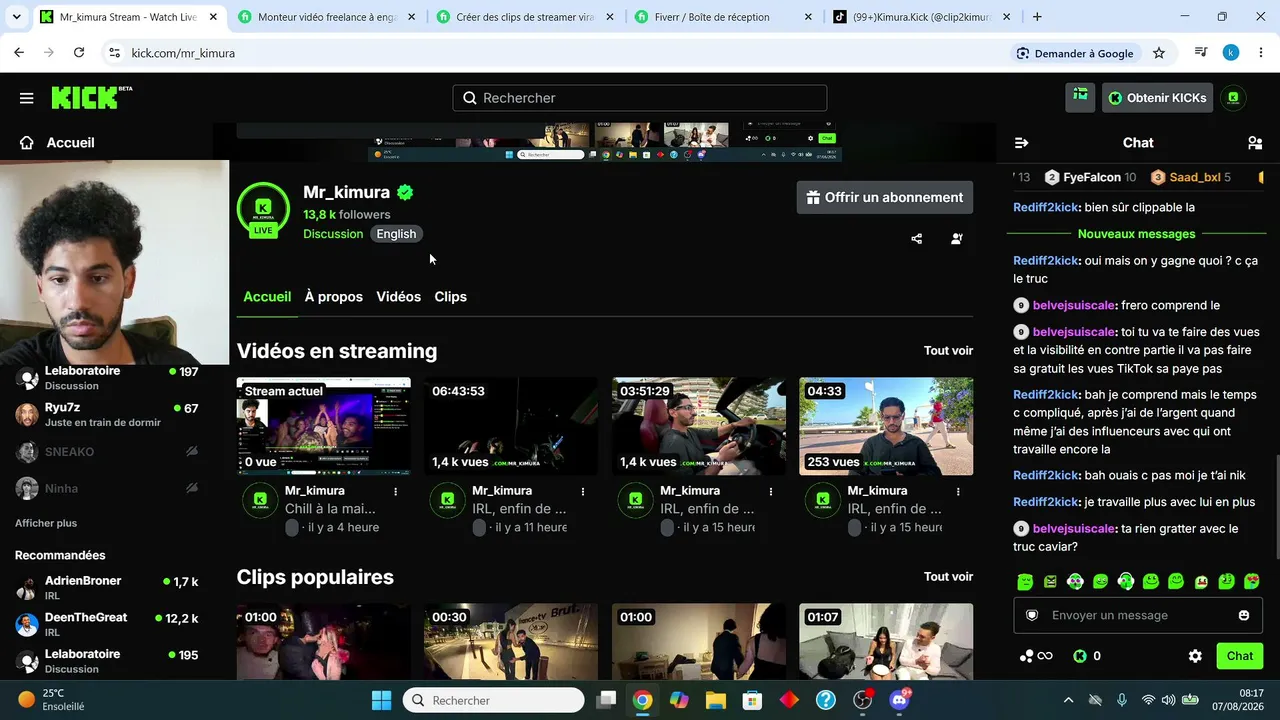Play the 00:30 popular clip
This screenshot has width=1280, height=720.
pyautogui.click(x=511, y=642)
